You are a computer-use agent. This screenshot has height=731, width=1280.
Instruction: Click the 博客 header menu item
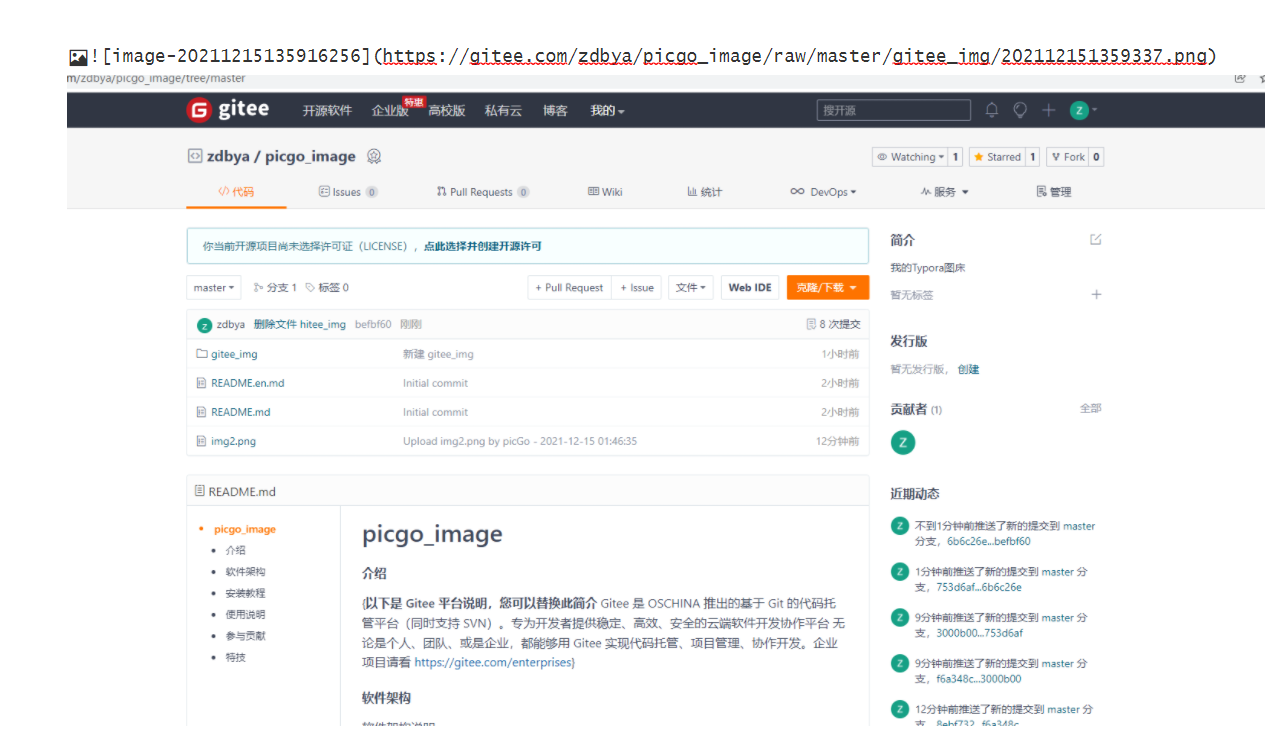555,111
